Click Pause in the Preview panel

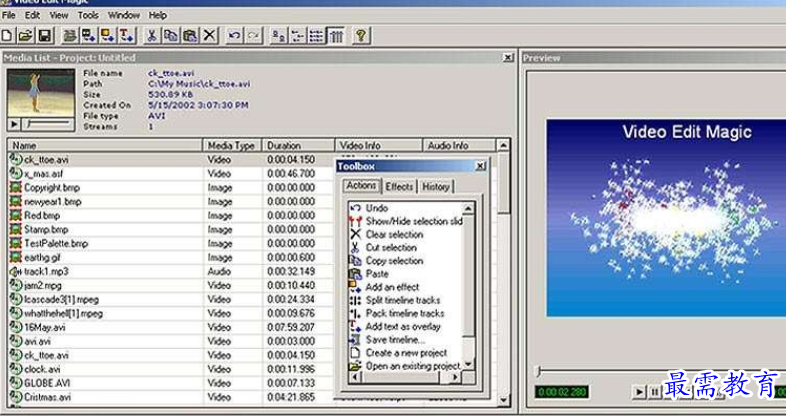[654, 392]
